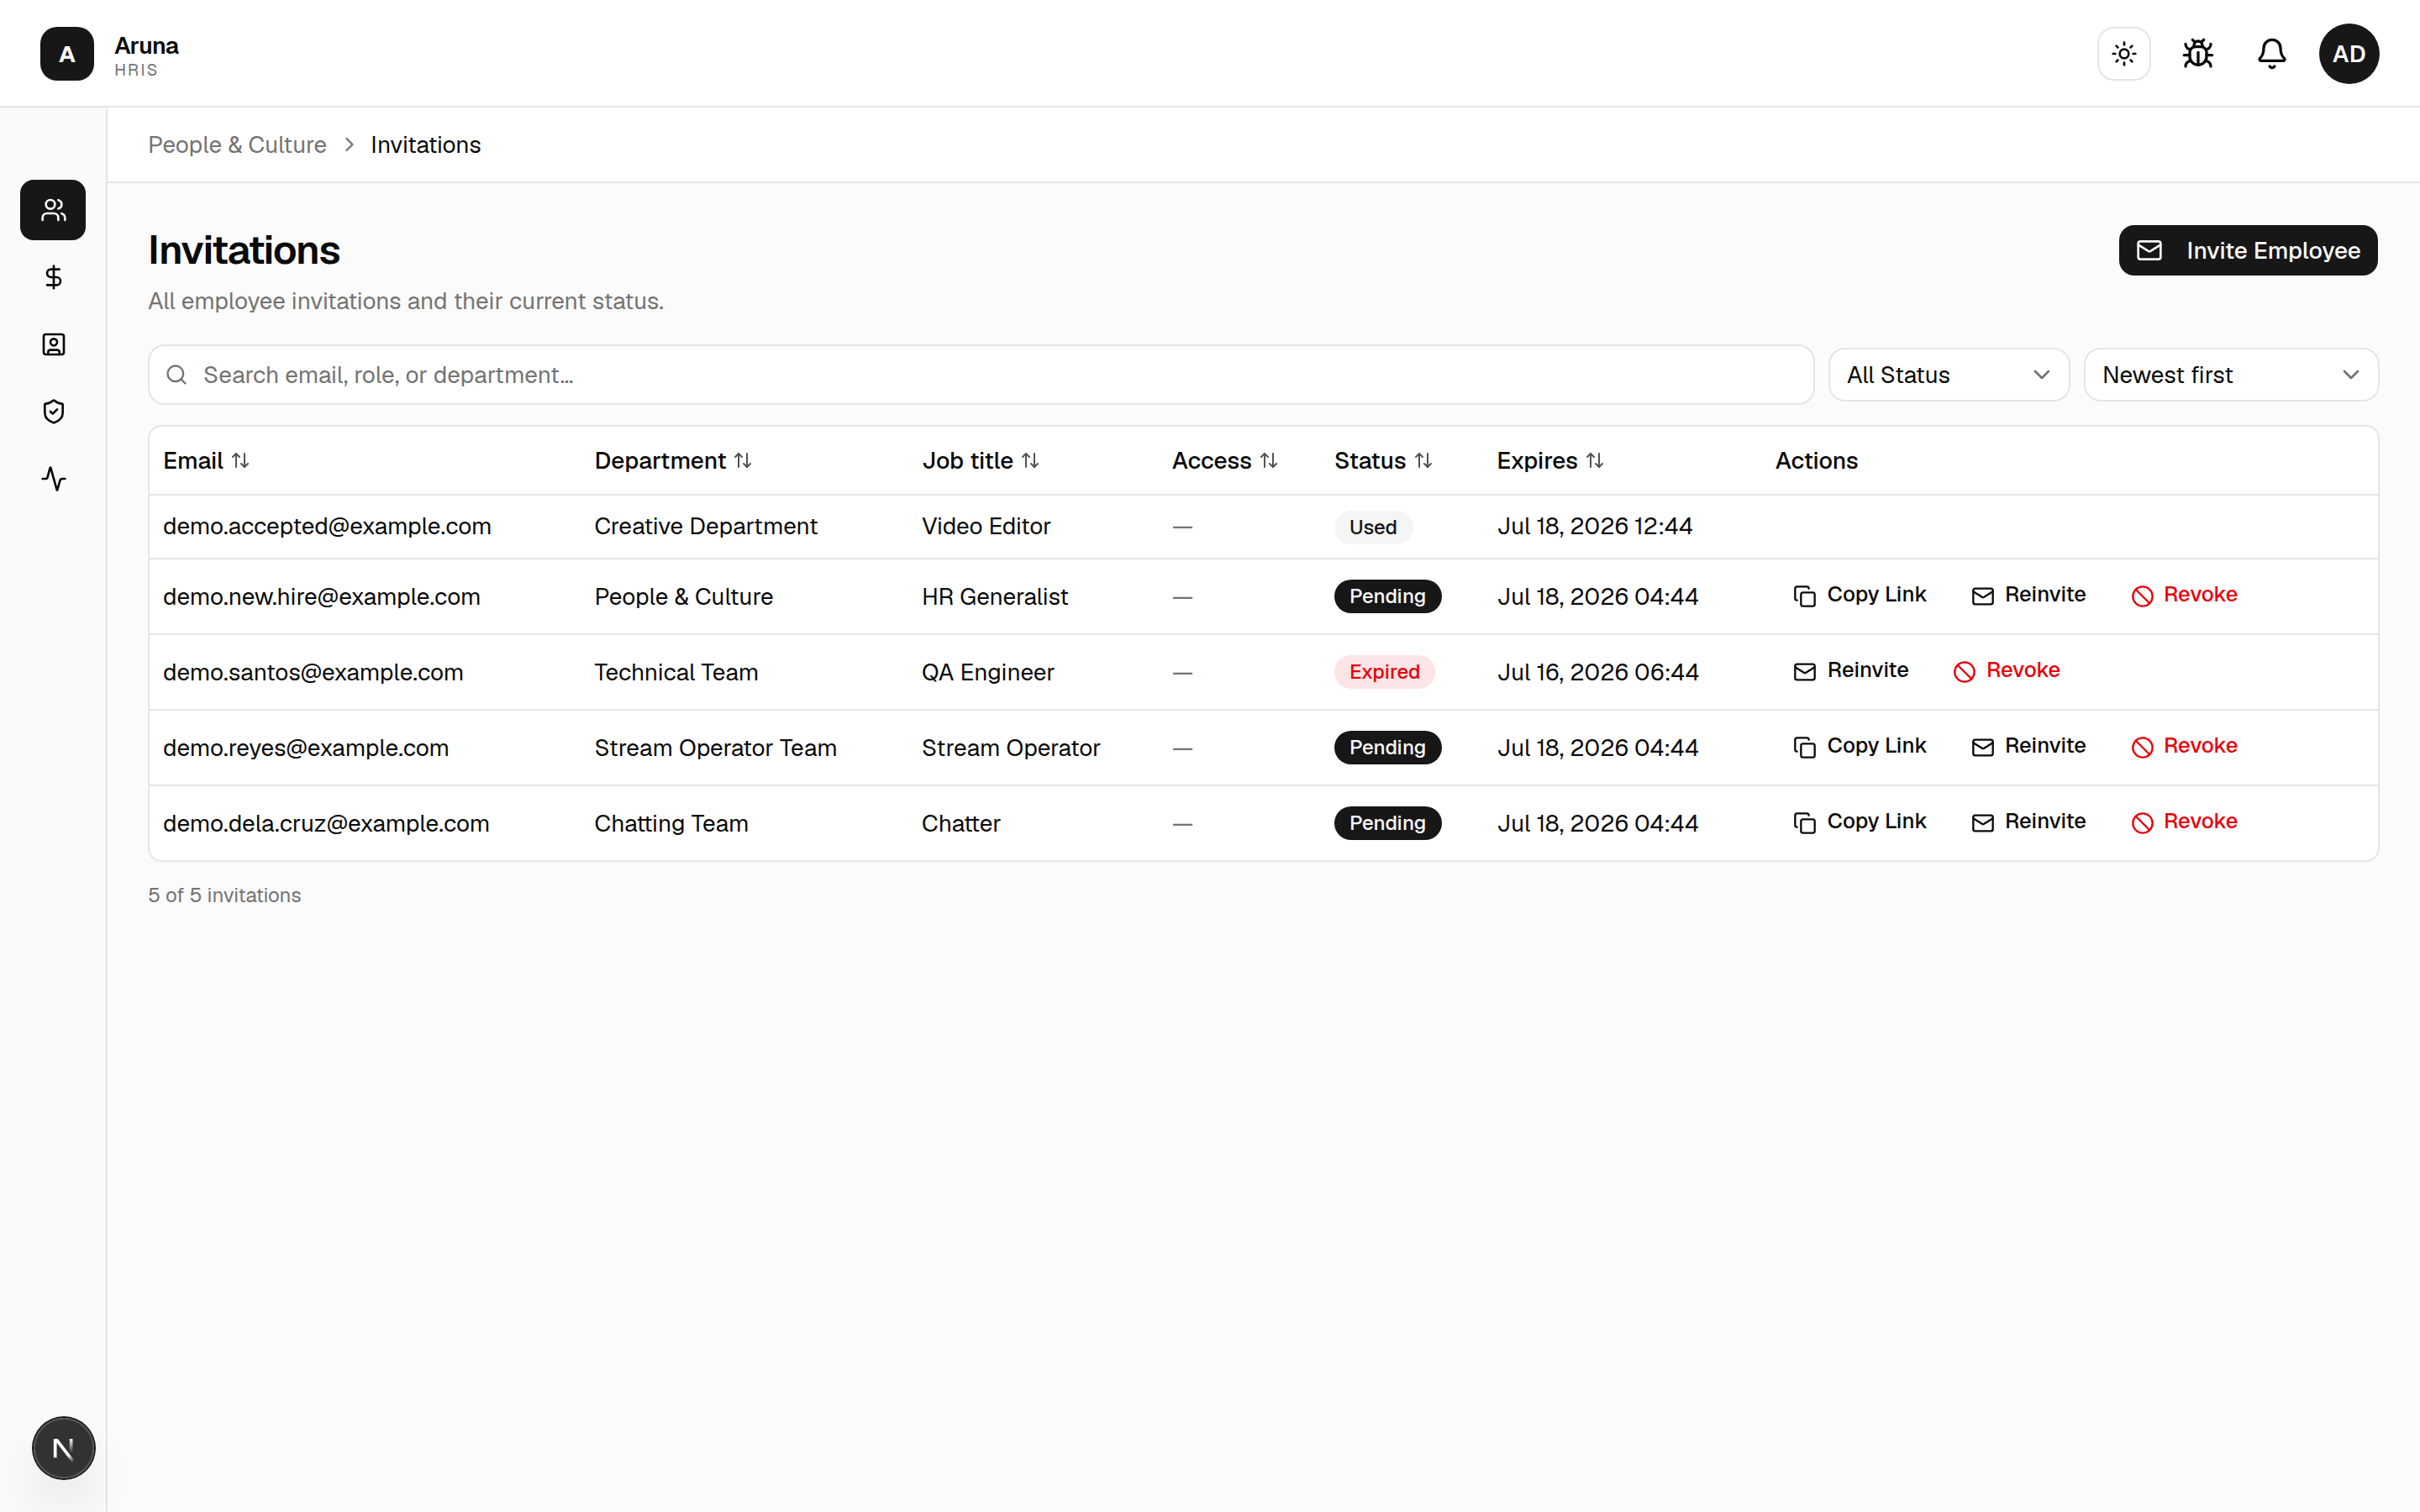Click the Video Editor job title
Image resolution: width=2420 pixels, height=1512 pixels.
(x=986, y=526)
